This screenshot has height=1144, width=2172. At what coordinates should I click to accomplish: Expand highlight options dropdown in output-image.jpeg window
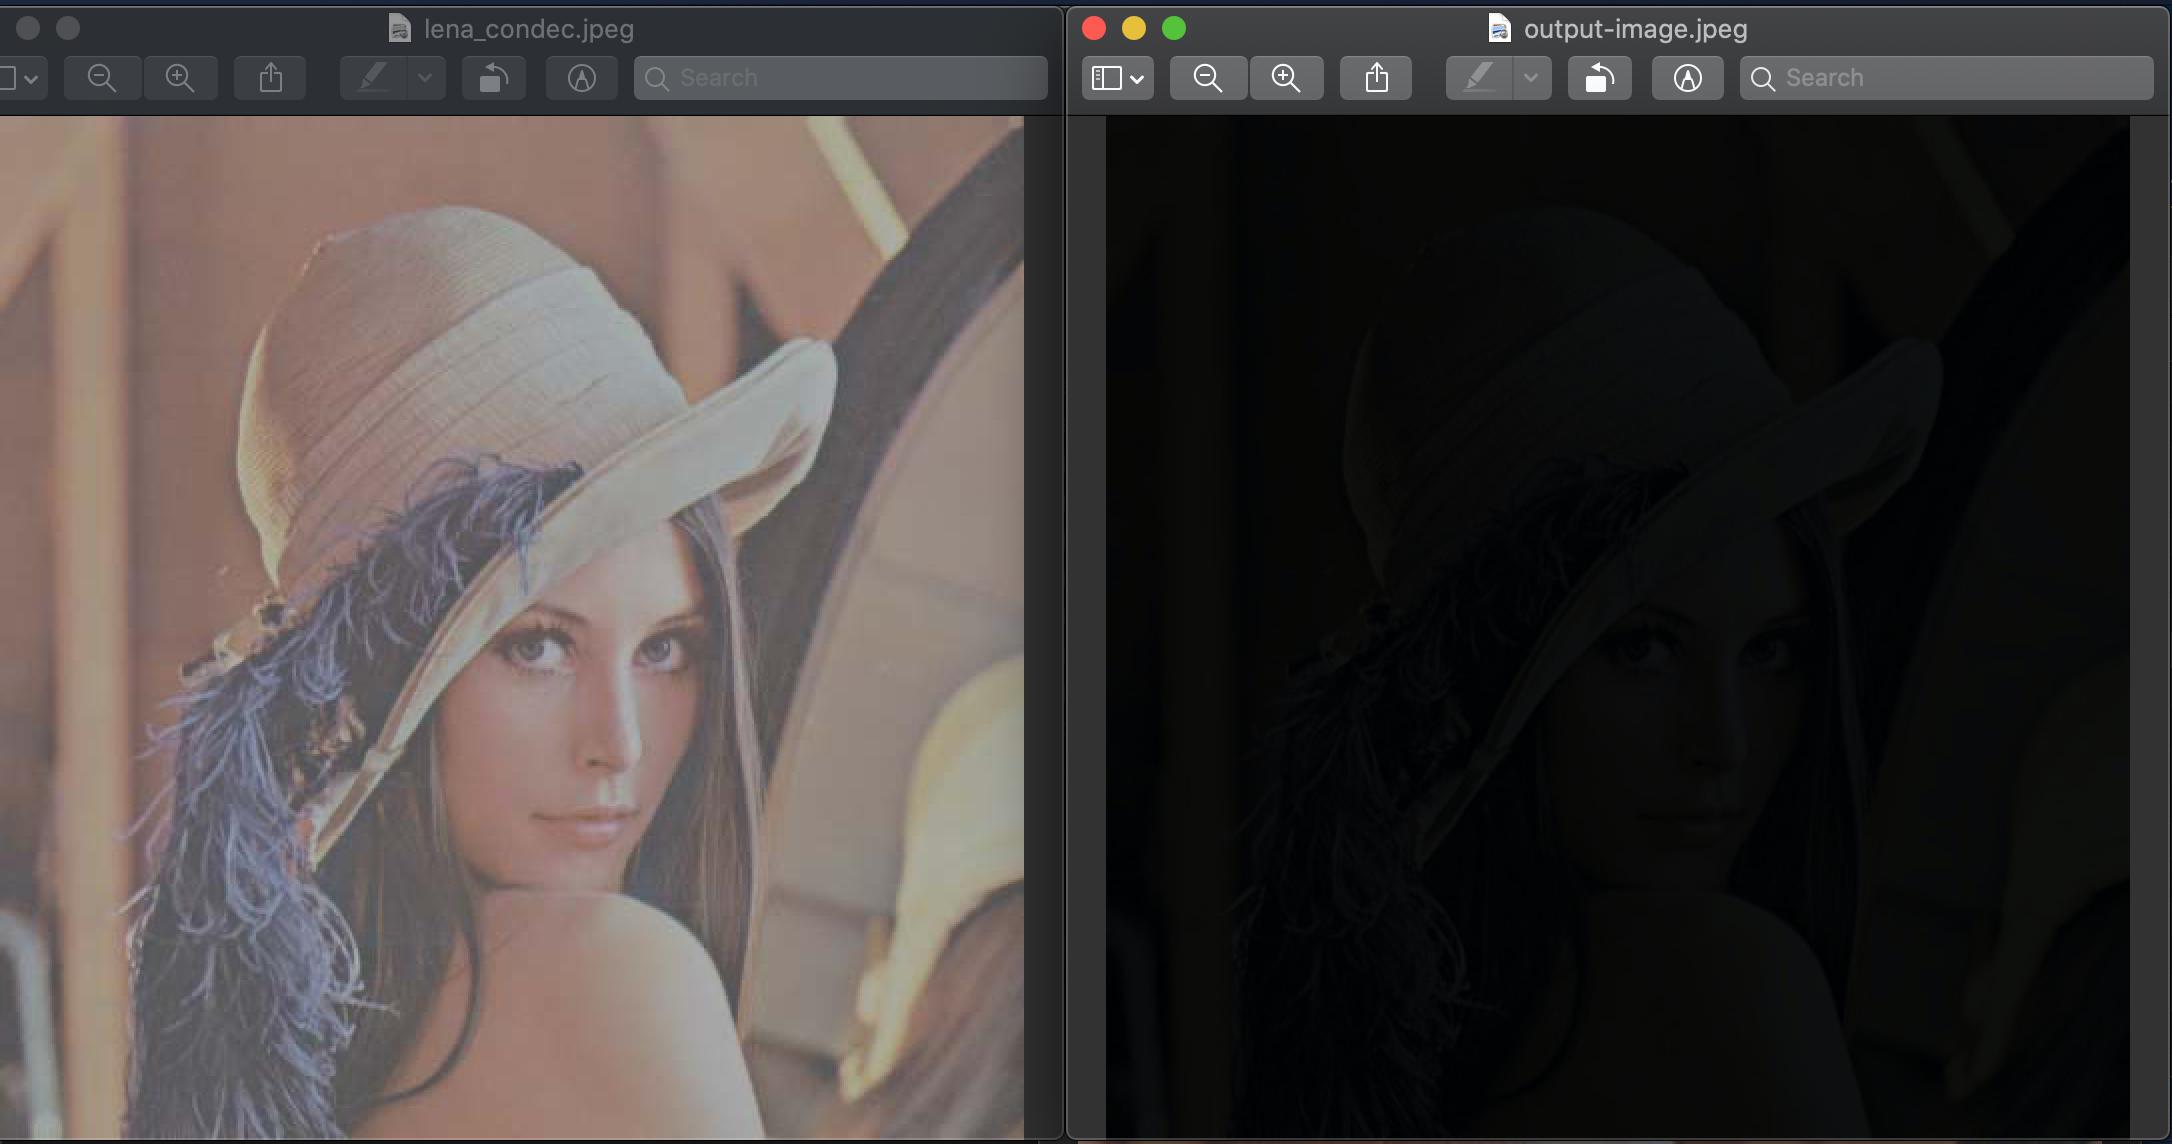pyautogui.click(x=1532, y=78)
